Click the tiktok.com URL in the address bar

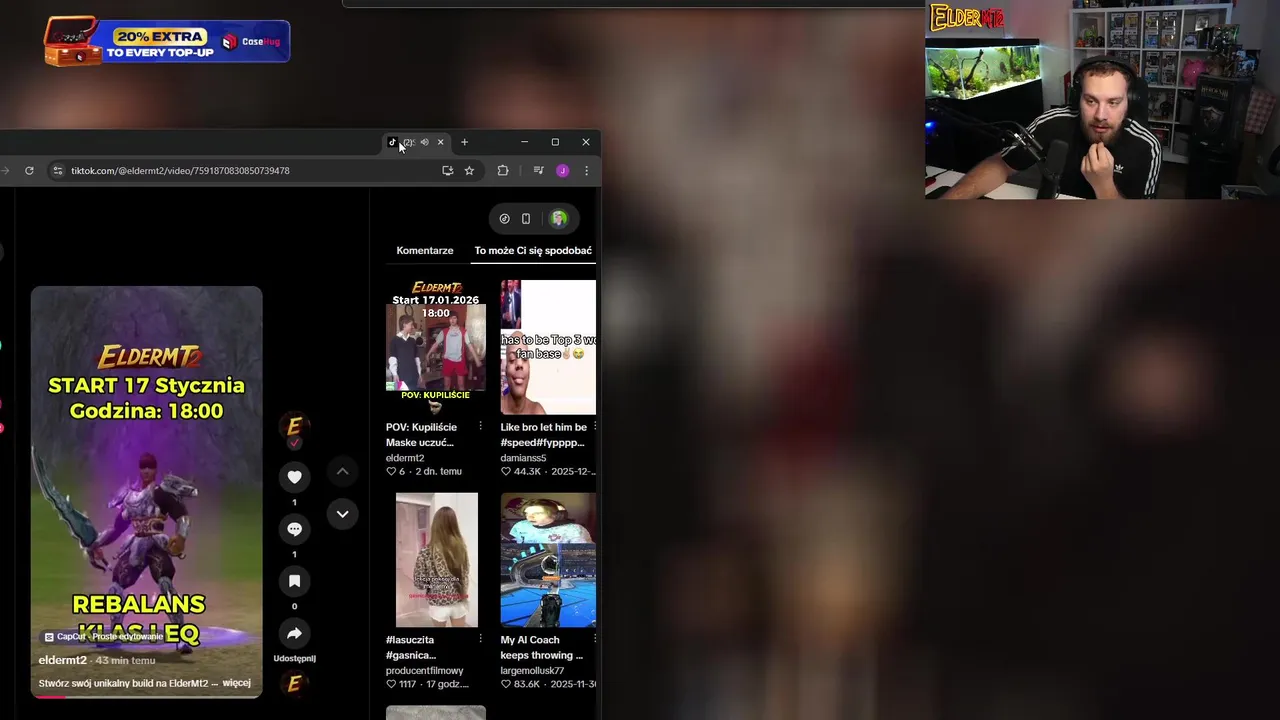point(180,171)
